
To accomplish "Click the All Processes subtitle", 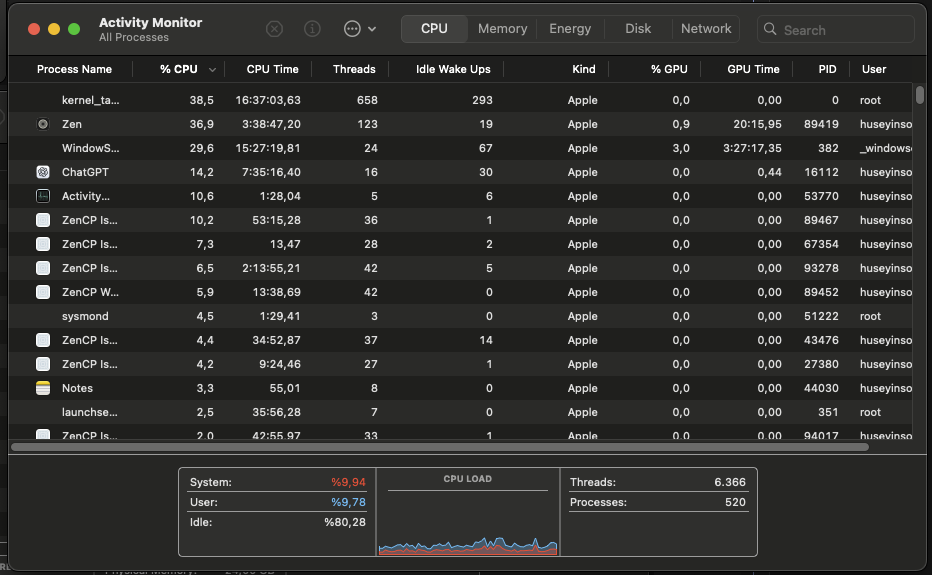I will [x=134, y=37].
